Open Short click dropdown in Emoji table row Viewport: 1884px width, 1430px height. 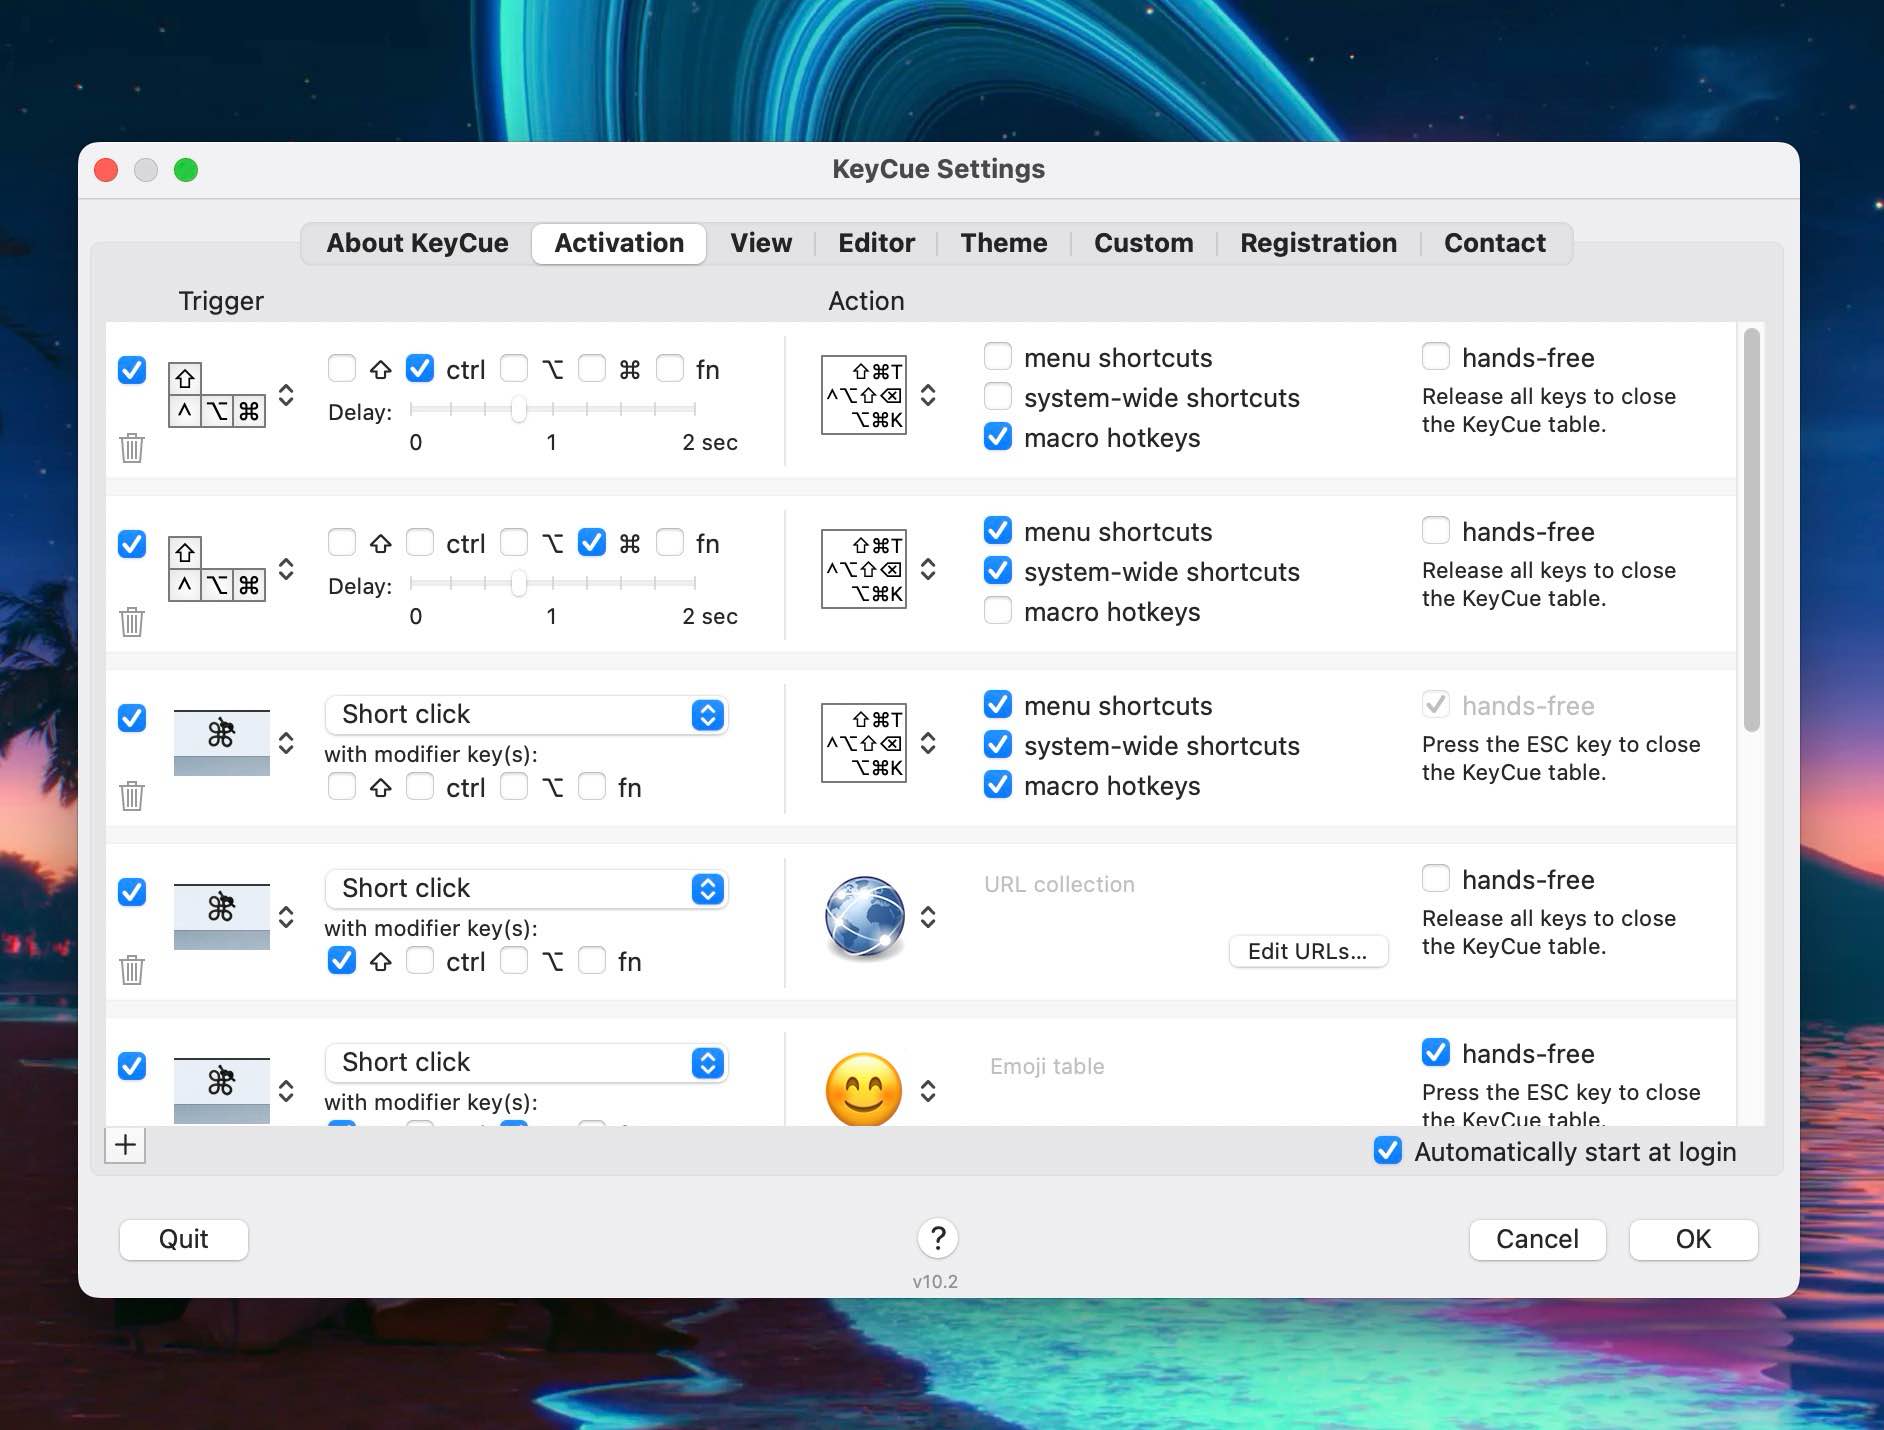pyautogui.click(x=526, y=1063)
